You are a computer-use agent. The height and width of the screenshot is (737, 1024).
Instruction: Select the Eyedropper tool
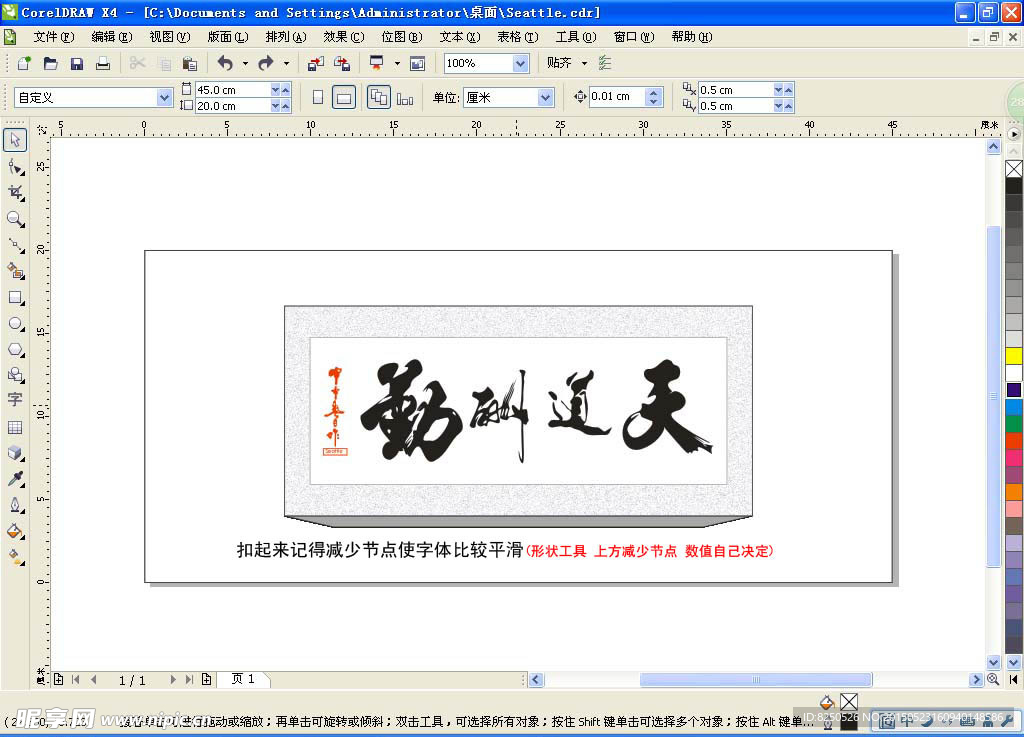[15, 479]
